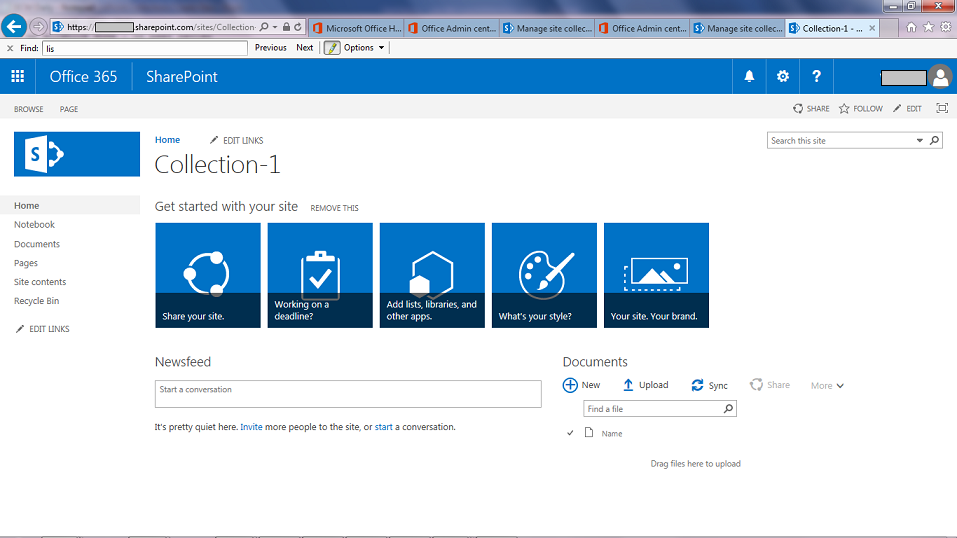This screenshot has width=957, height=538.
Task: Open Your site. Your brand. tile
Action: (x=656, y=275)
